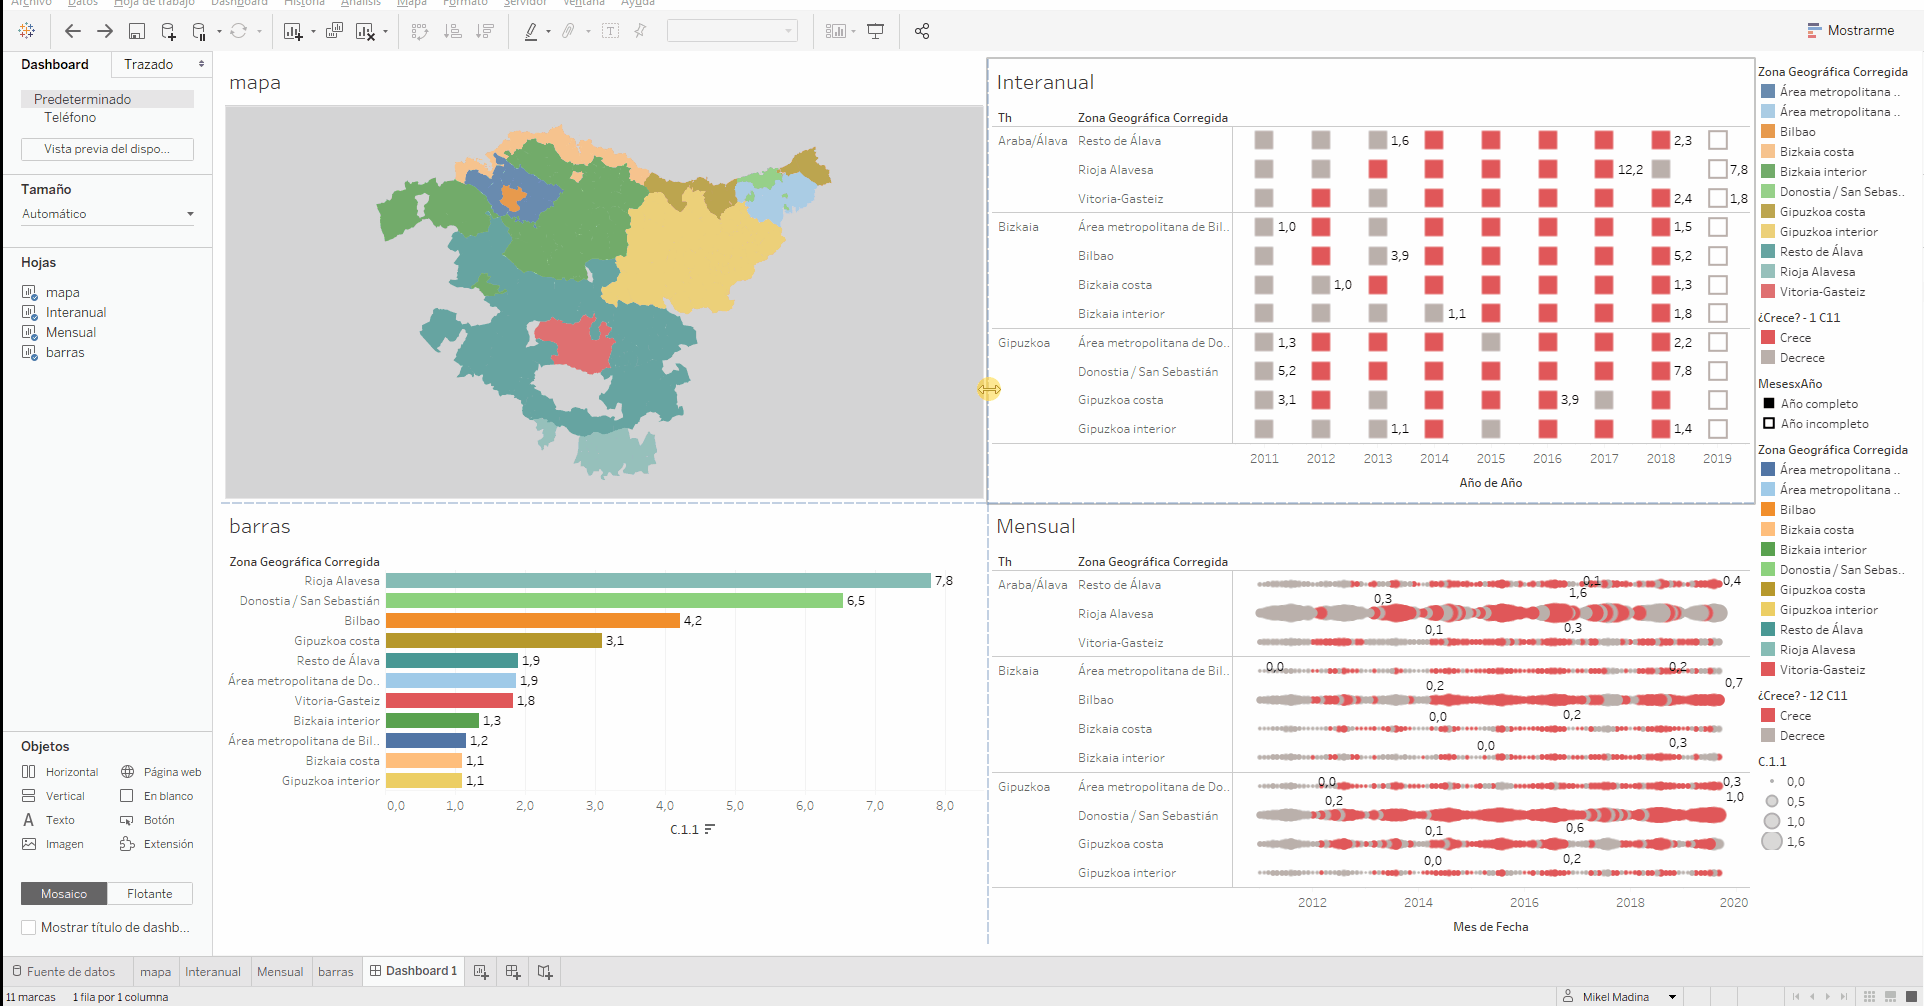Add a new story from bottom tabs

(545, 971)
